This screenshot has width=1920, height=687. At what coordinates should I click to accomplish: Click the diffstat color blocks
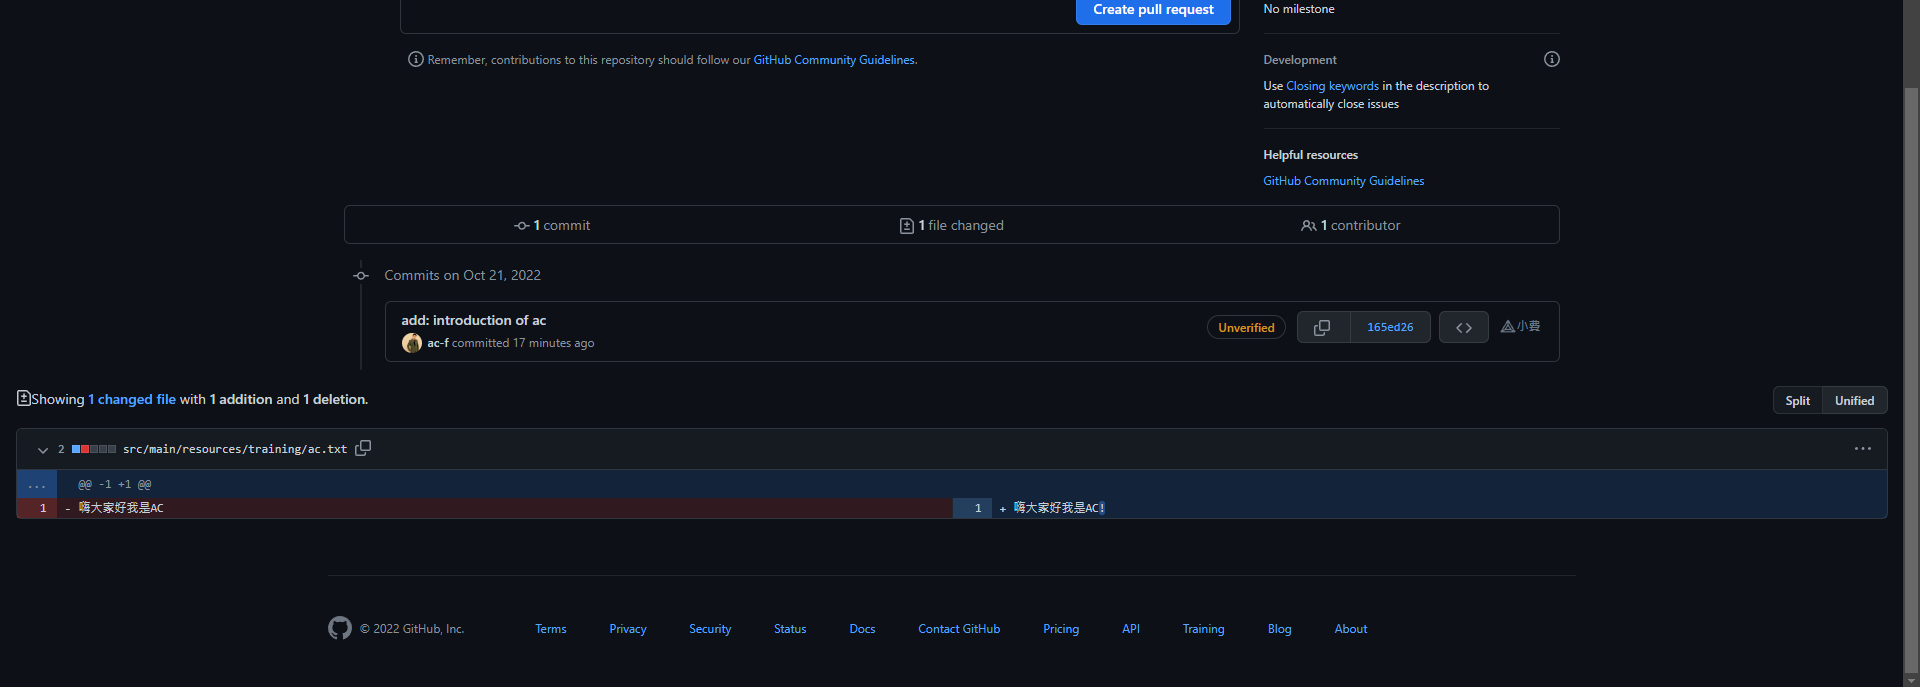(x=94, y=449)
